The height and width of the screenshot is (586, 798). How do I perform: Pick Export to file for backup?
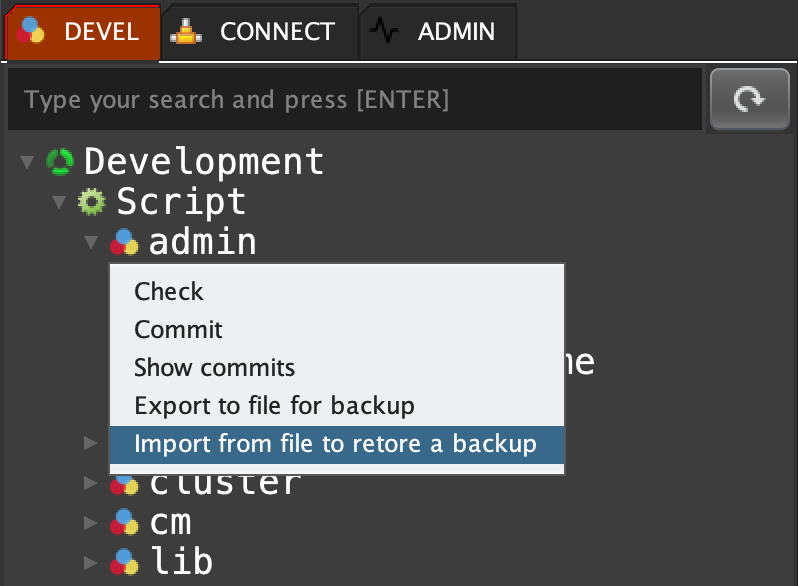tap(274, 406)
